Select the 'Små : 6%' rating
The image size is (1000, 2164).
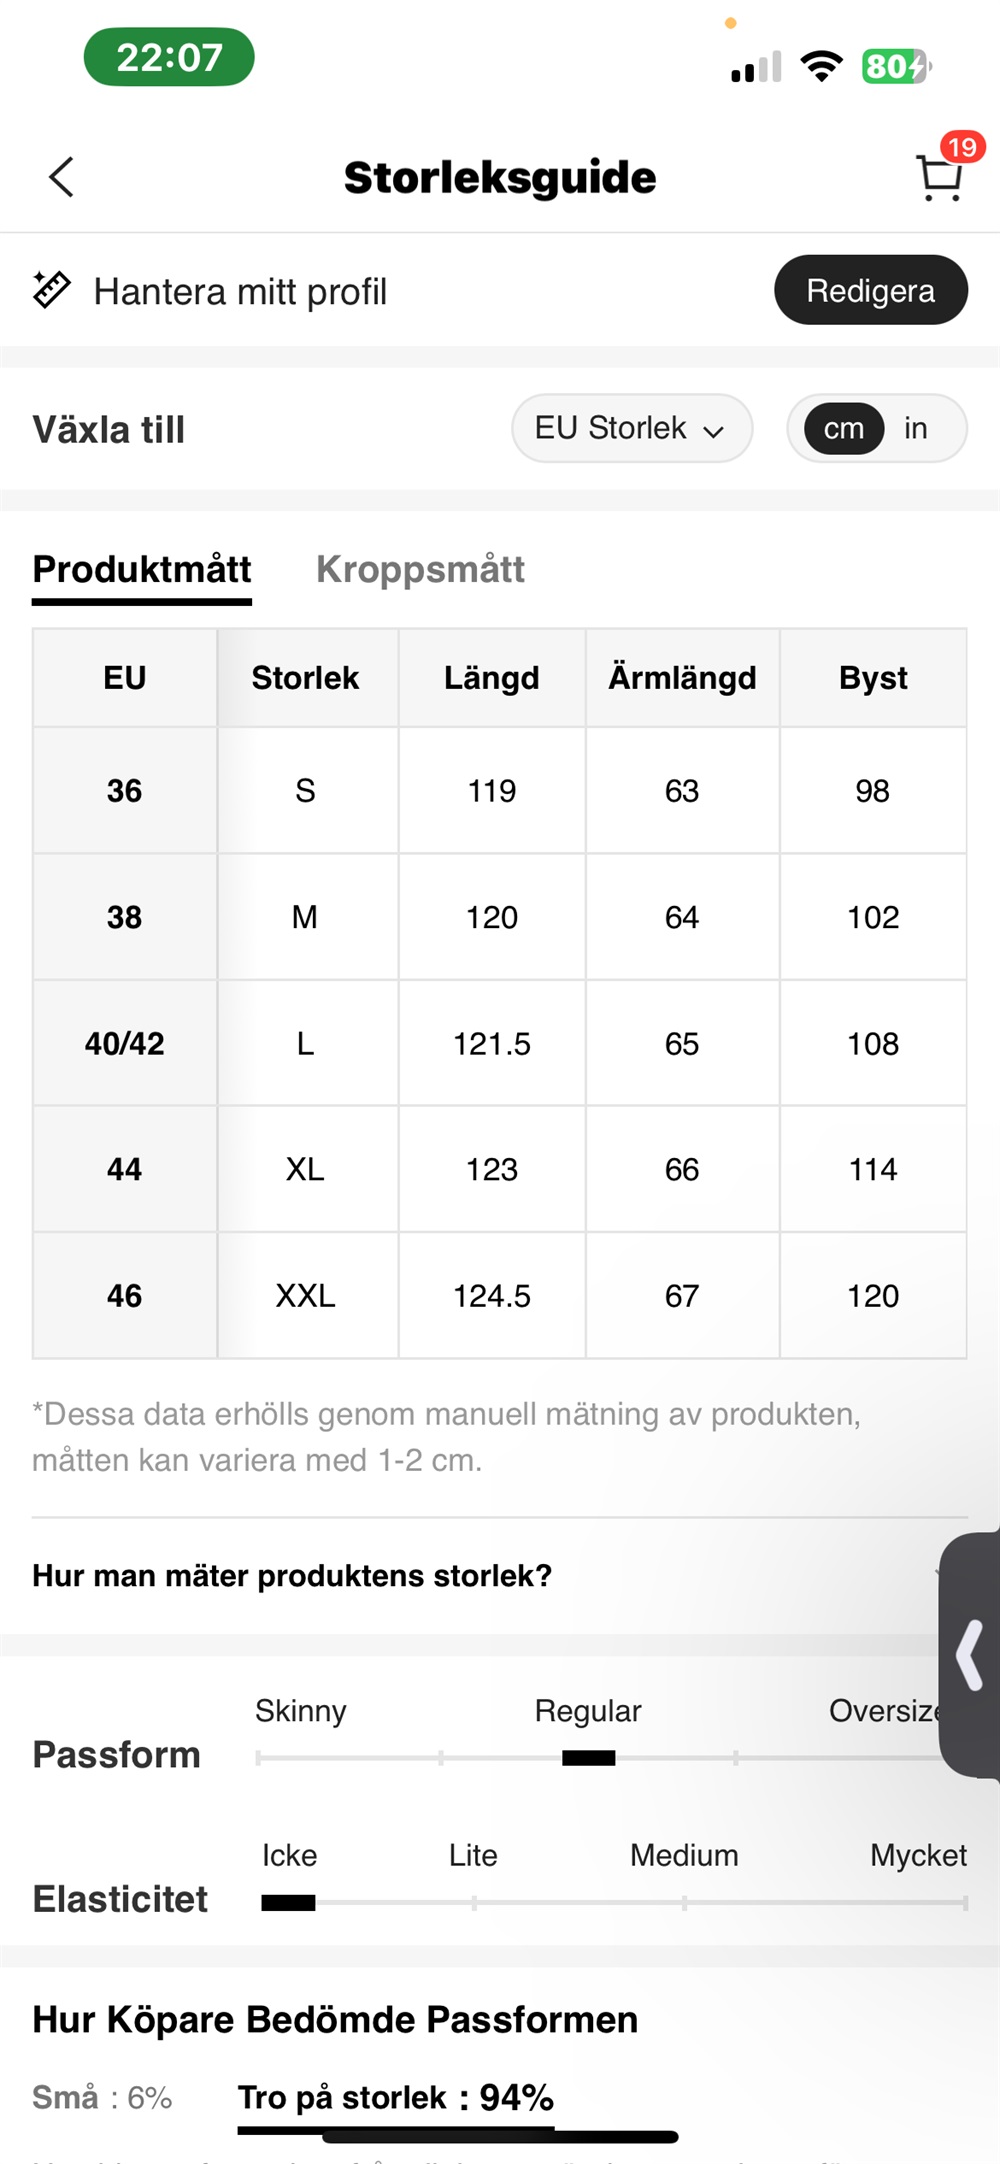pos(102,2097)
